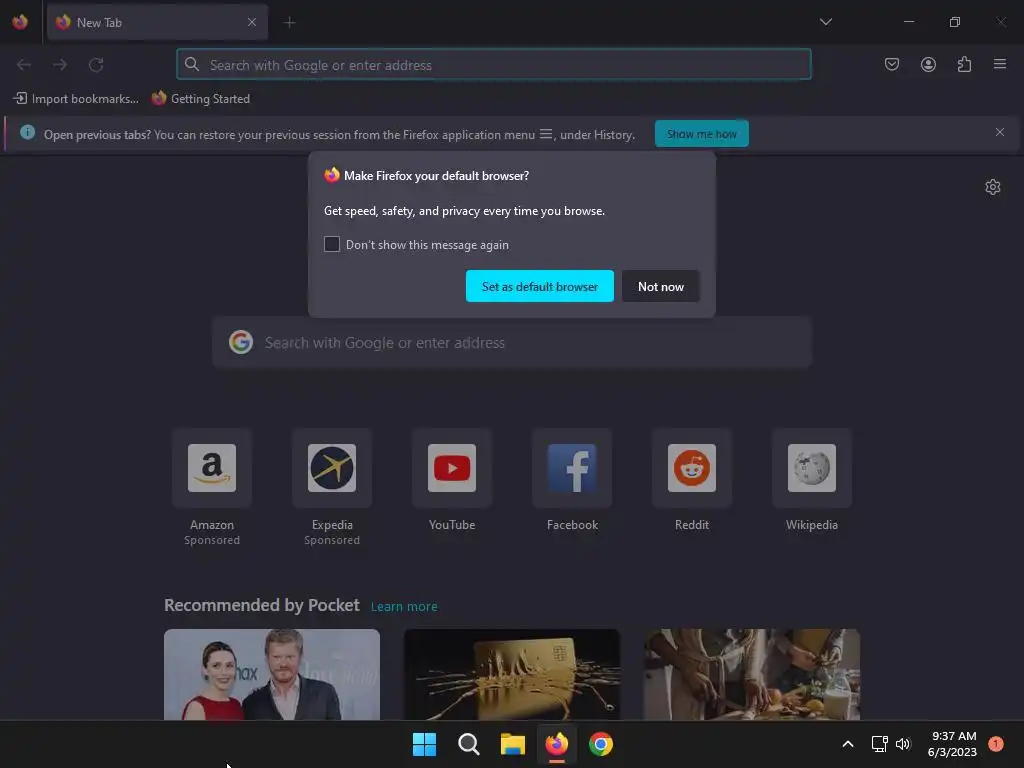Open the Extensions puzzle icon
The height and width of the screenshot is (768, 1024).
[x=964, y=64]
